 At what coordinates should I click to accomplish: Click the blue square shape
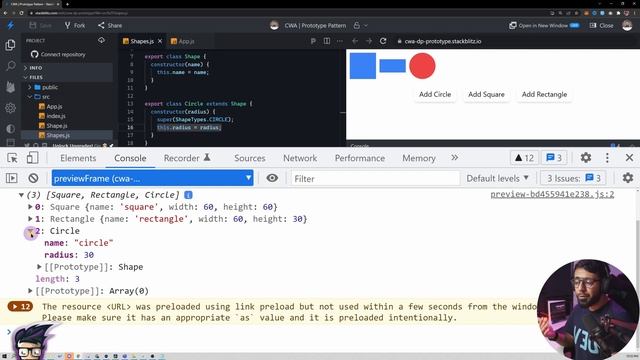(x=362, y=66)
